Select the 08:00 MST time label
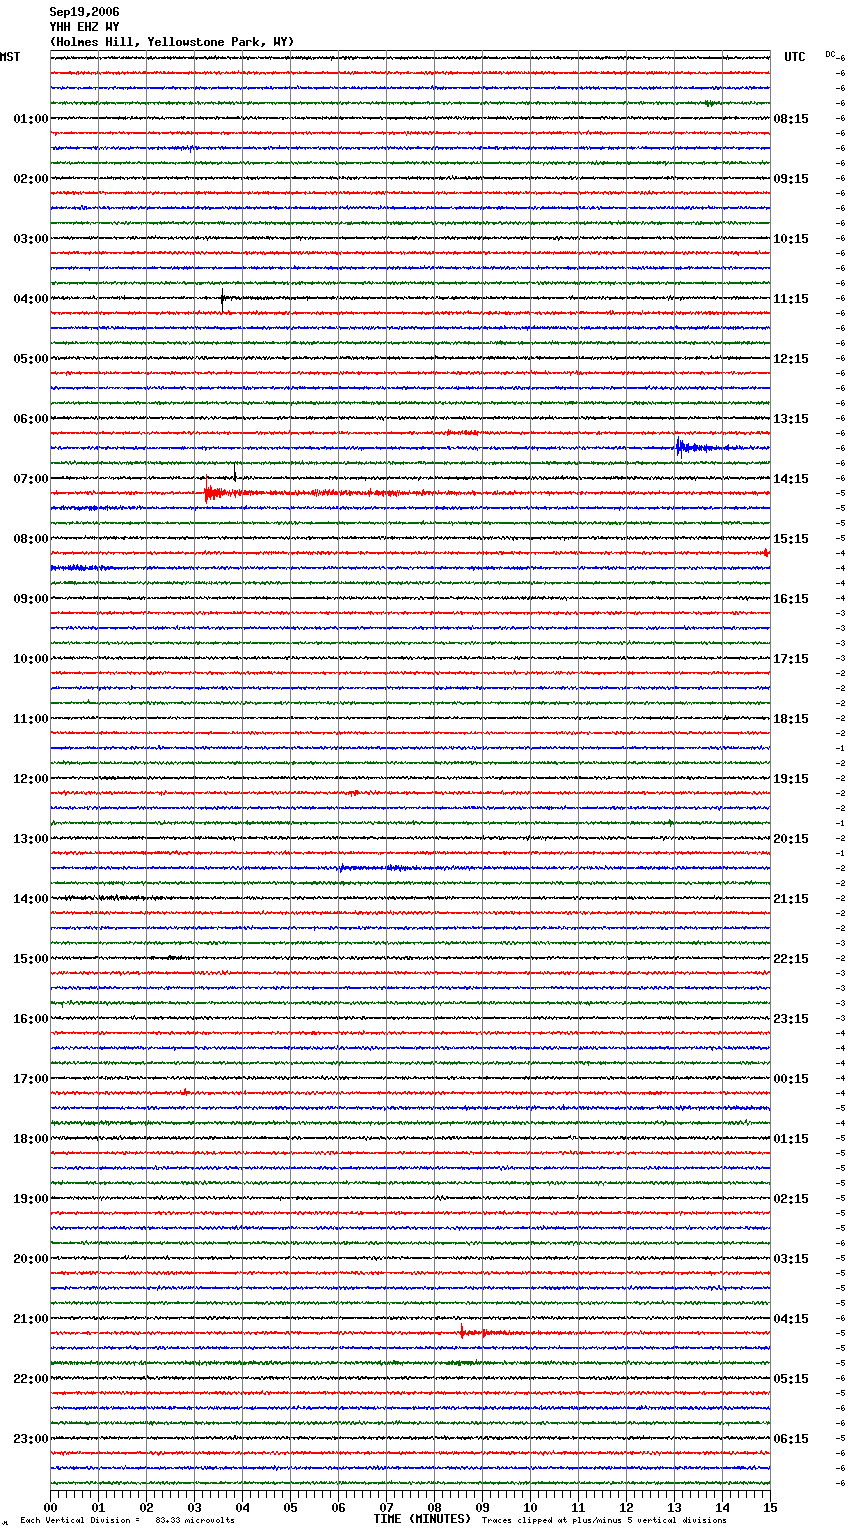The image size is (850, 1534). [31, 539]
